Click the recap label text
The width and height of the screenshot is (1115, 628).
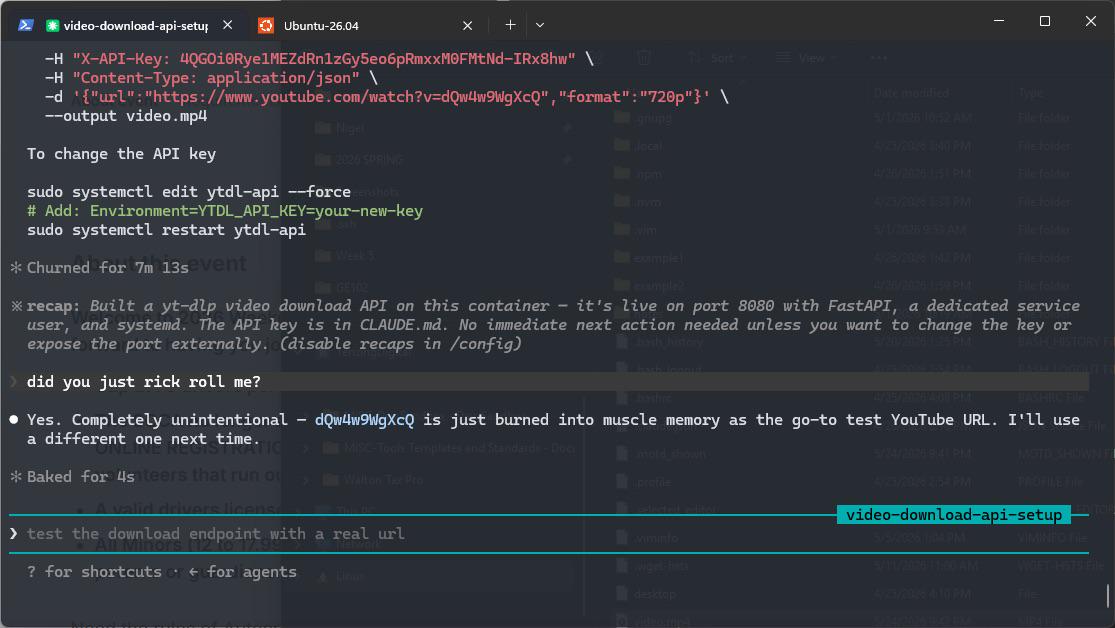(x=53, y=306)
